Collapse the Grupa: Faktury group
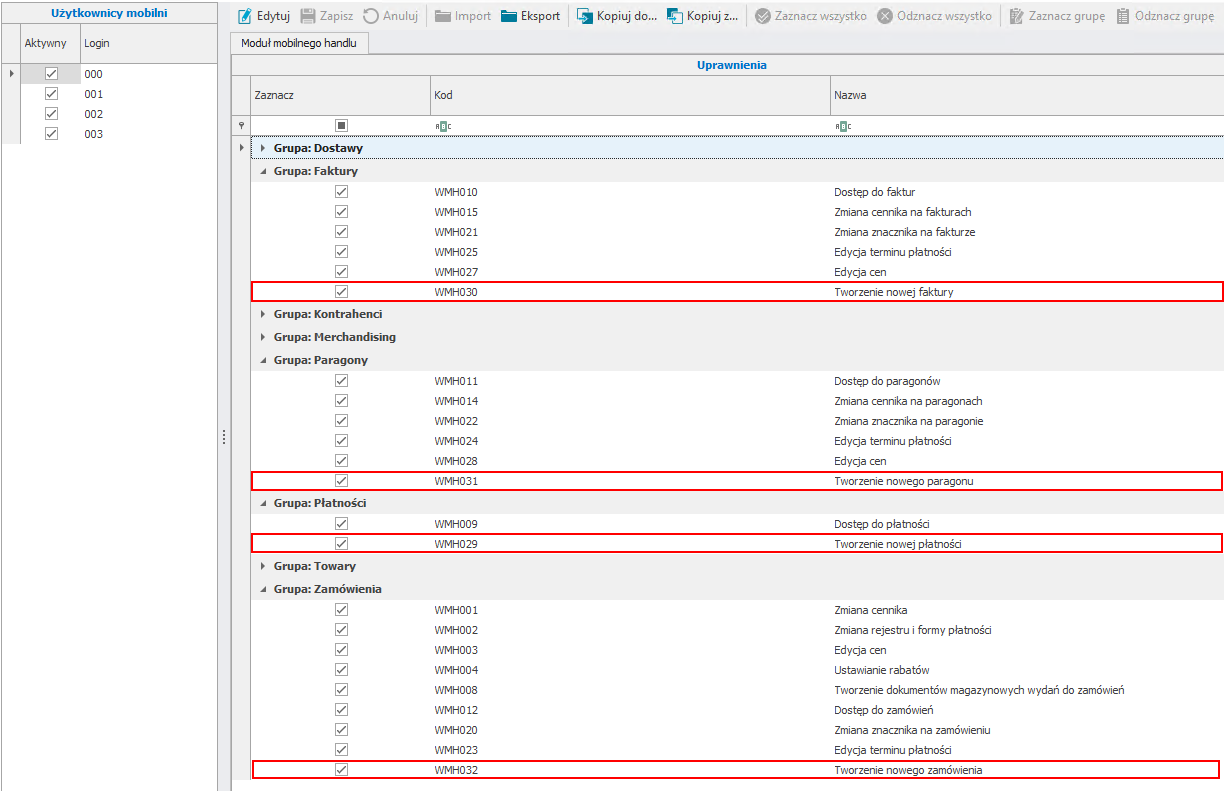1224x791 pixels. coord(263,171)
